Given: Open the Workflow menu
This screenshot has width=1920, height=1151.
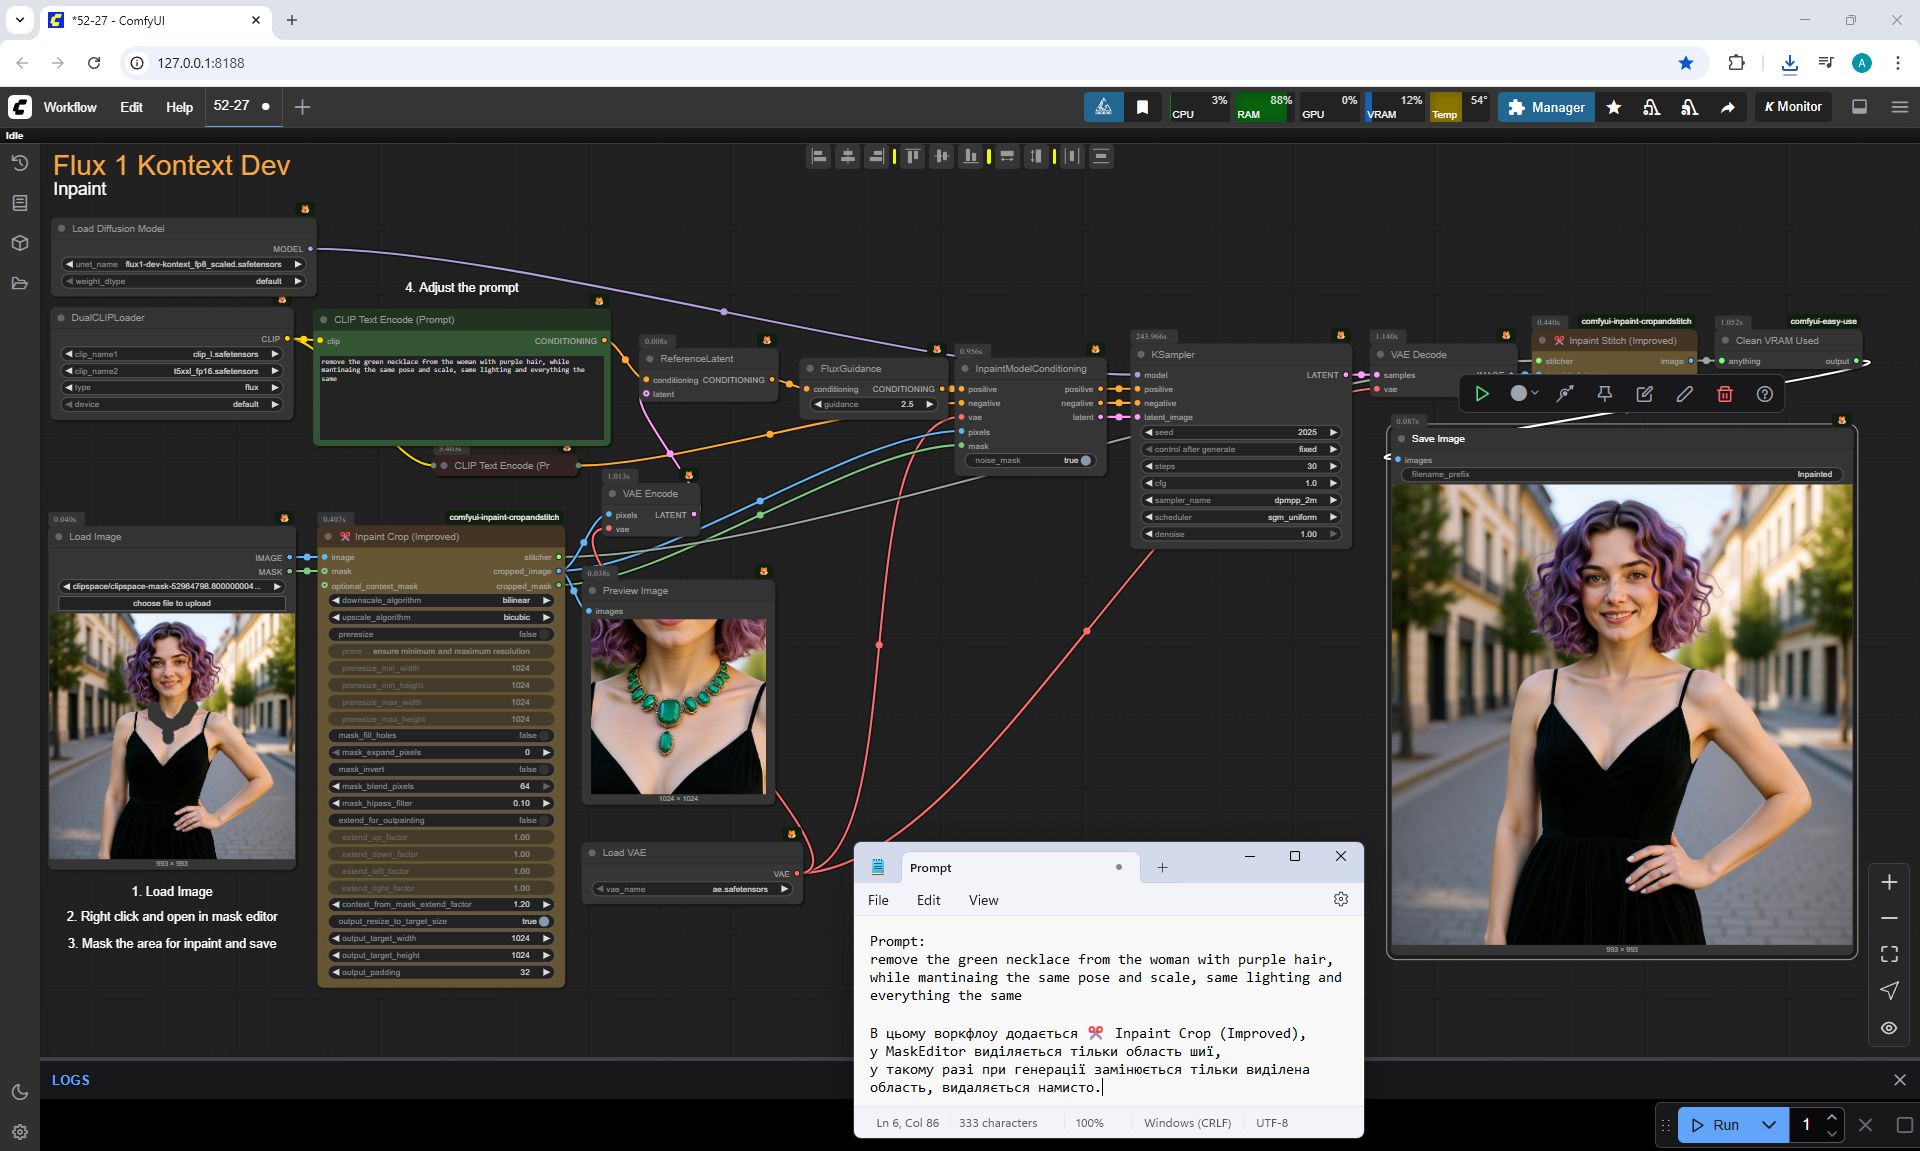Looking at the screenshot, I should [70, 107].
